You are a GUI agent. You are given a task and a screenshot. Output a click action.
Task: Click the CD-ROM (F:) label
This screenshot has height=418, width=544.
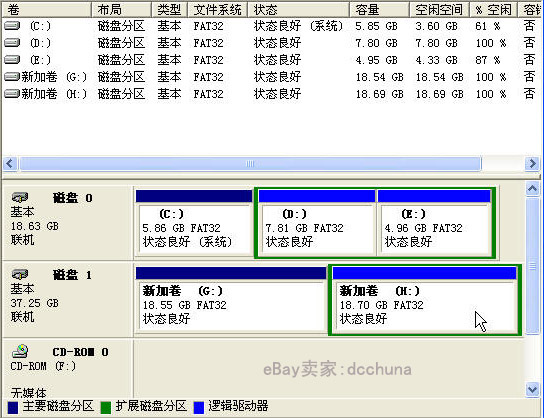click(x=43, y=366)
